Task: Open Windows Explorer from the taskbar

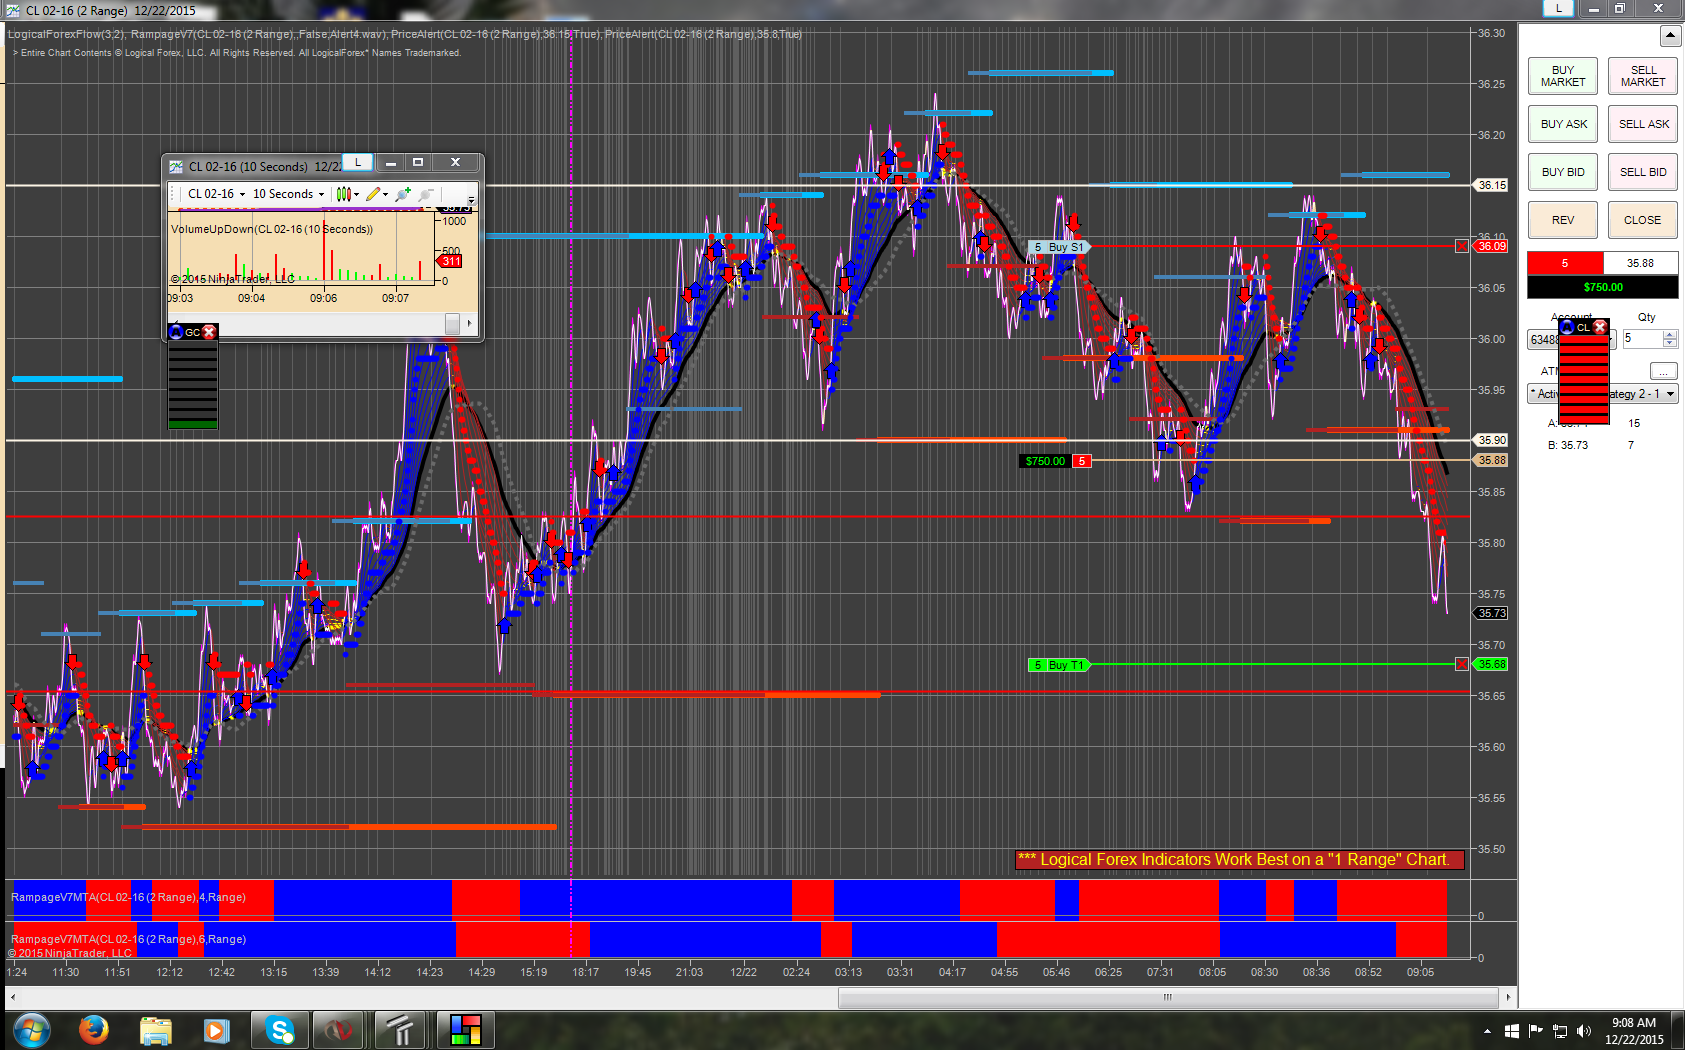Action: [155, 1029]
